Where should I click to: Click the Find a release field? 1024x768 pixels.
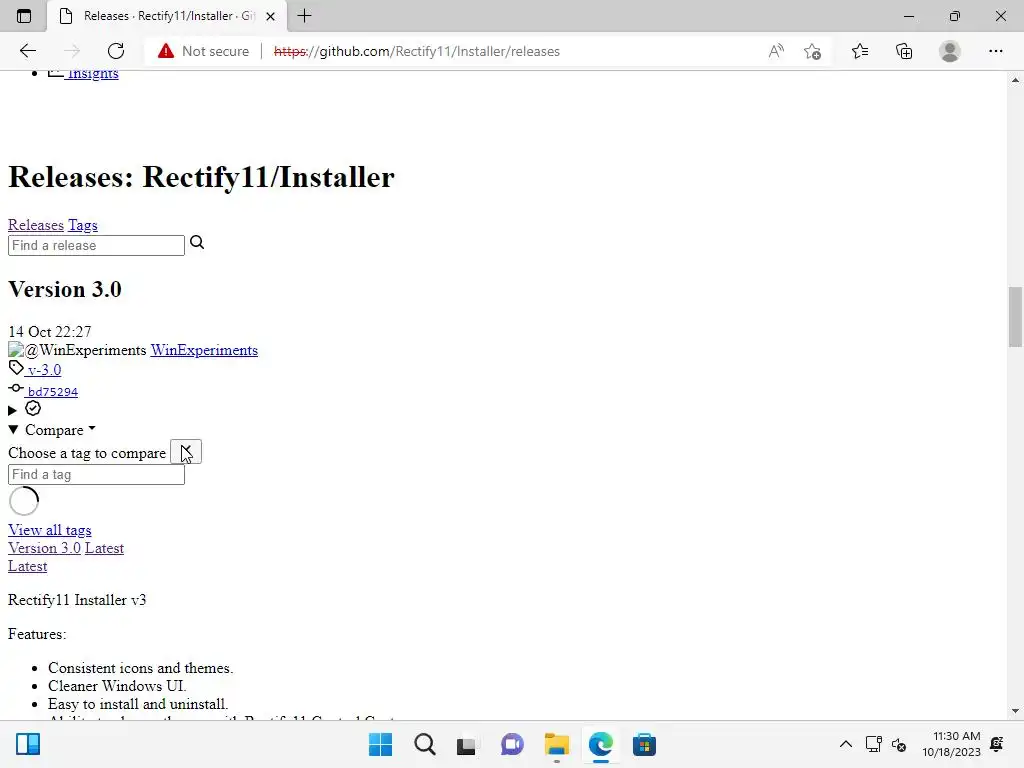click(x=96, y=246)
